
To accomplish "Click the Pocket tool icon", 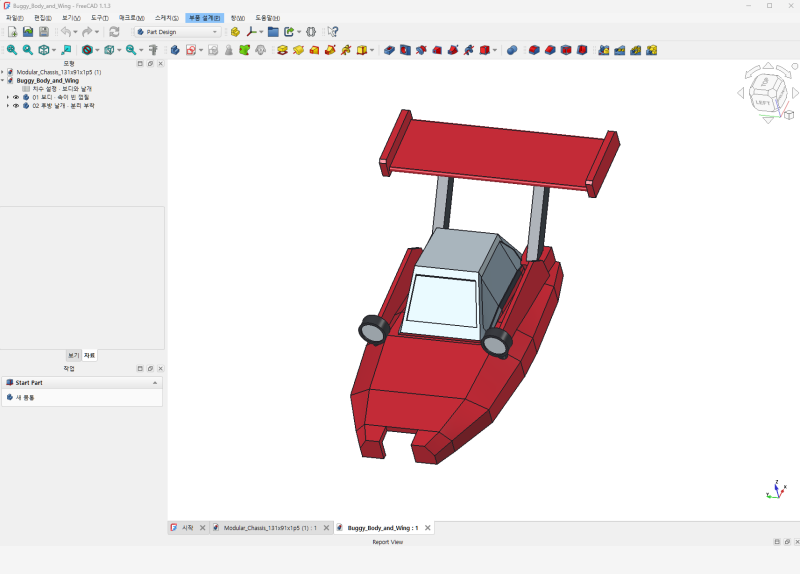I will coord(389,50).
